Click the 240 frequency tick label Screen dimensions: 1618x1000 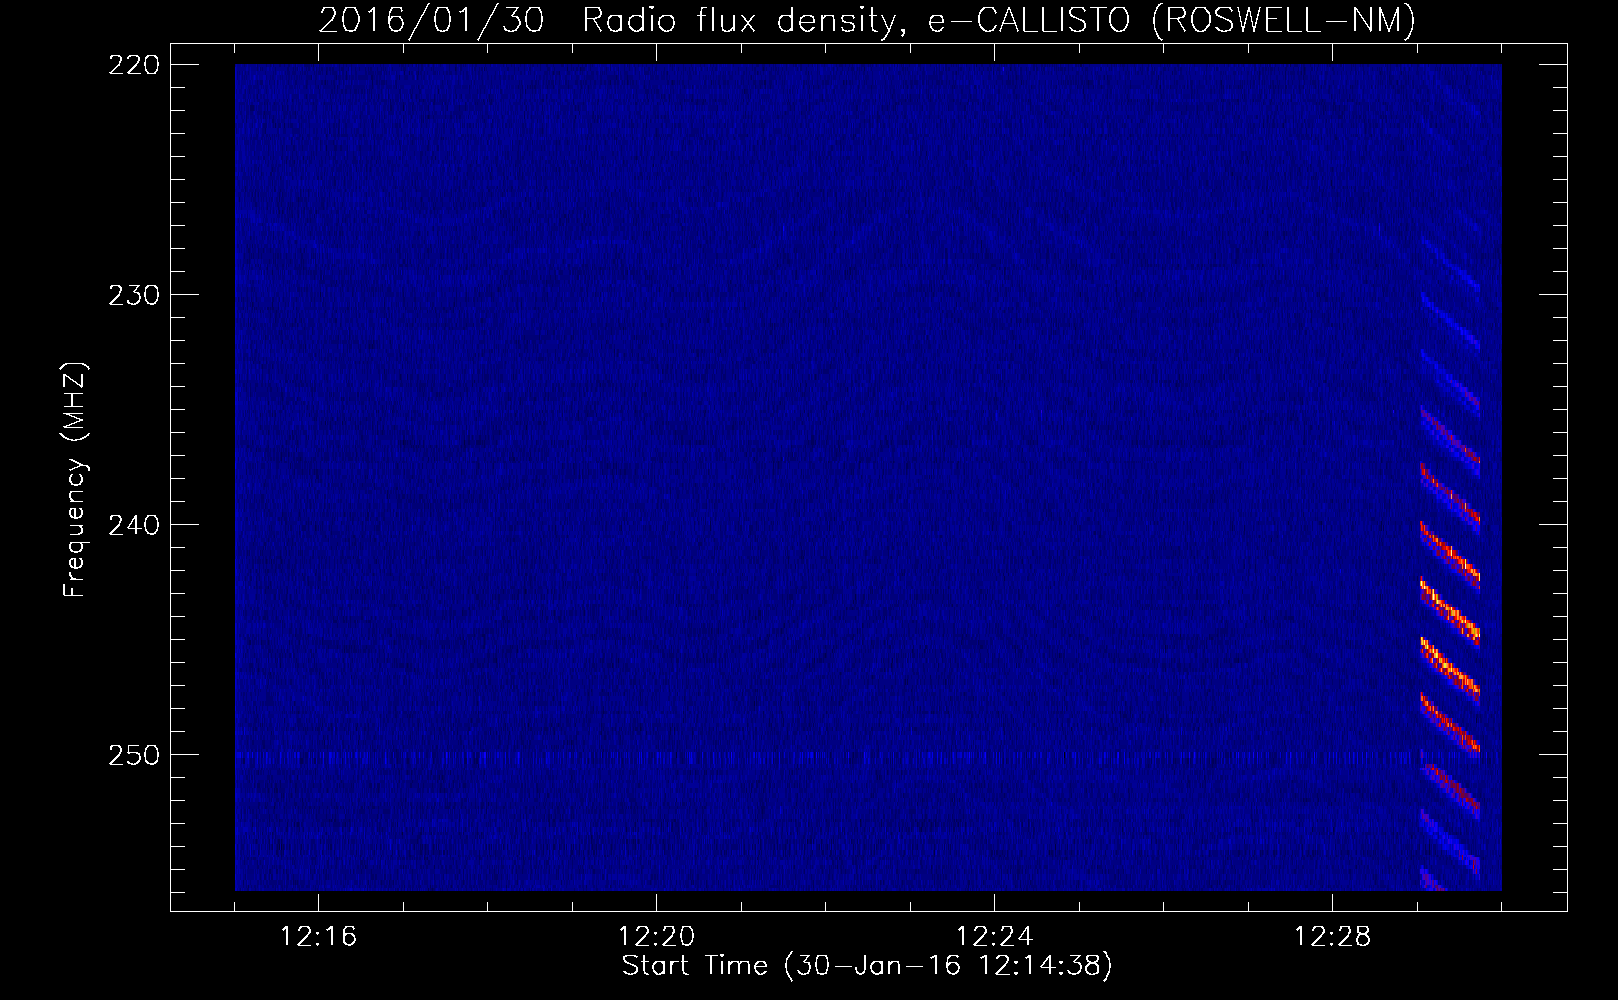pos(133,525)
